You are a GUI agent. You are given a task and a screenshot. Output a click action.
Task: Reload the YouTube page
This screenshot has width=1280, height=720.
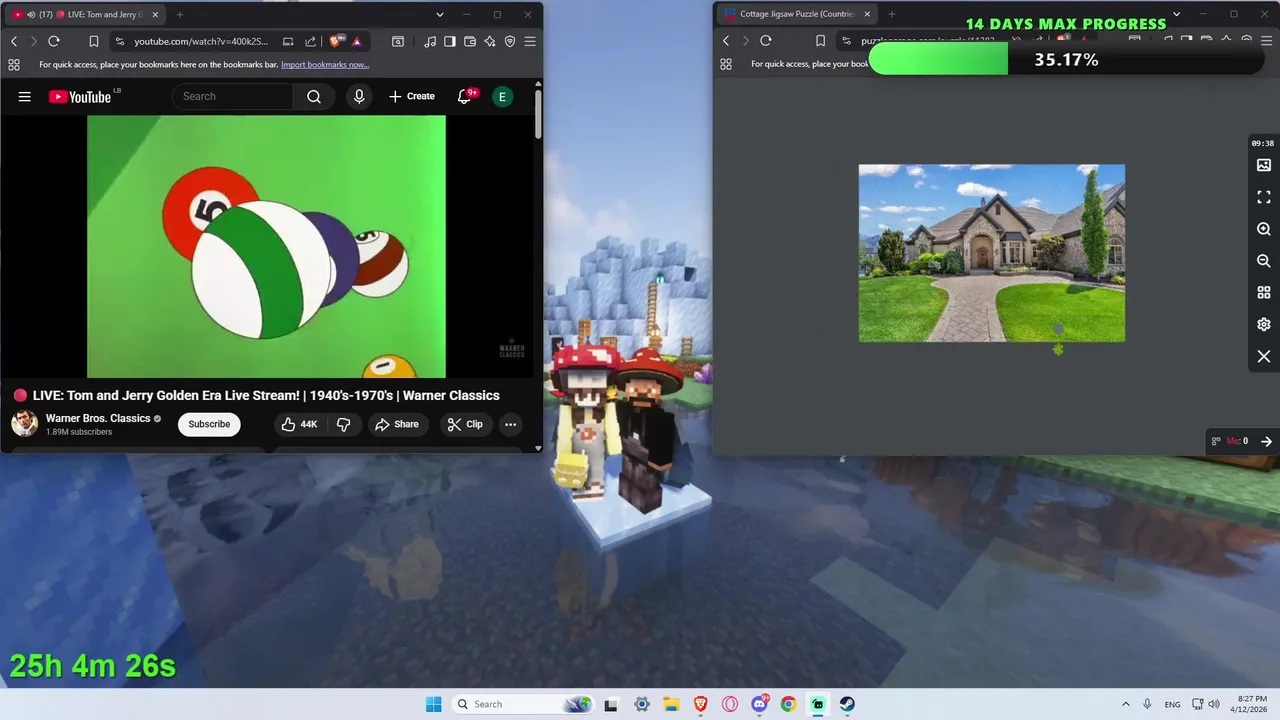click(x=54, y=41)
